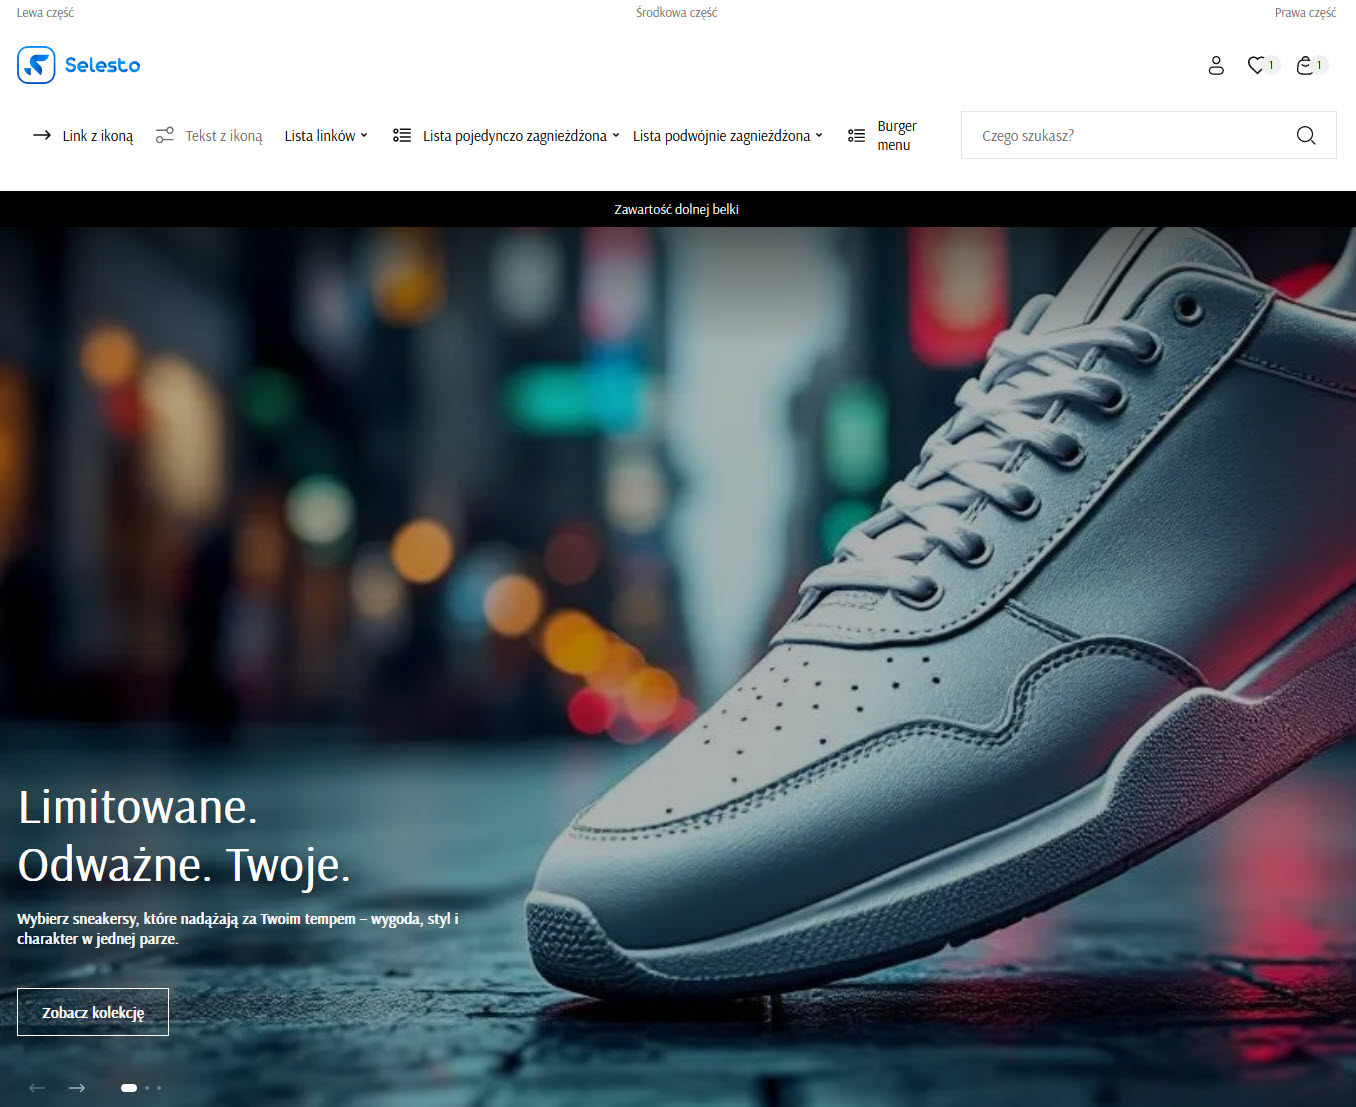Open the shopping cart bag icon
The image size is (1356, 1107).
(1305, 65)
